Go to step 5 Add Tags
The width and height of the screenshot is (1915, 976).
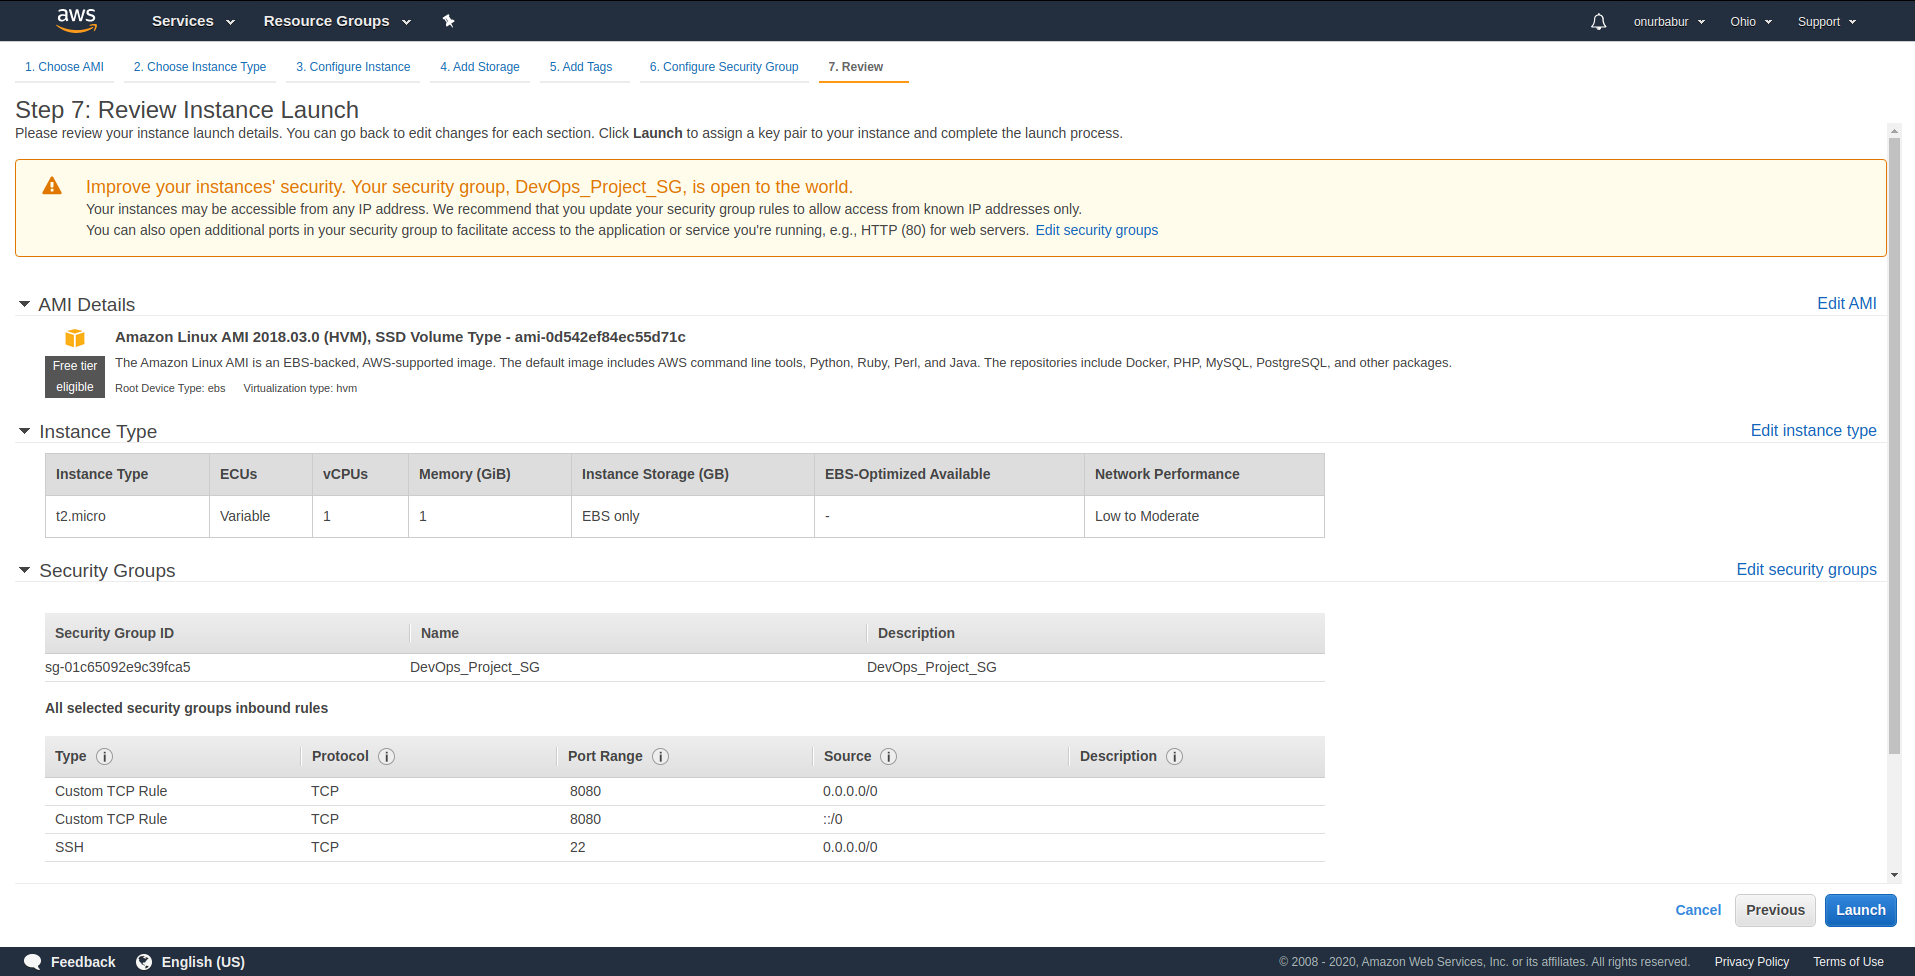(581, 67)
